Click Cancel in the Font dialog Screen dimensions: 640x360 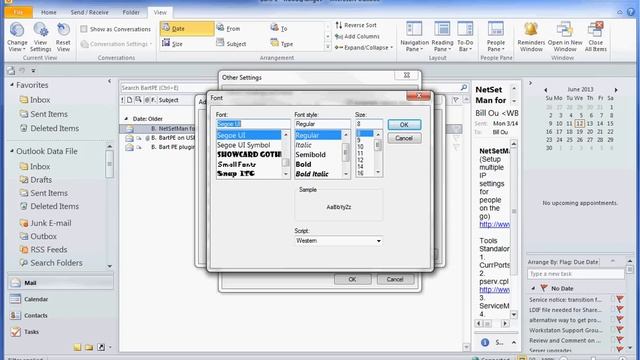pyautogui.click(x=404, y=138)
